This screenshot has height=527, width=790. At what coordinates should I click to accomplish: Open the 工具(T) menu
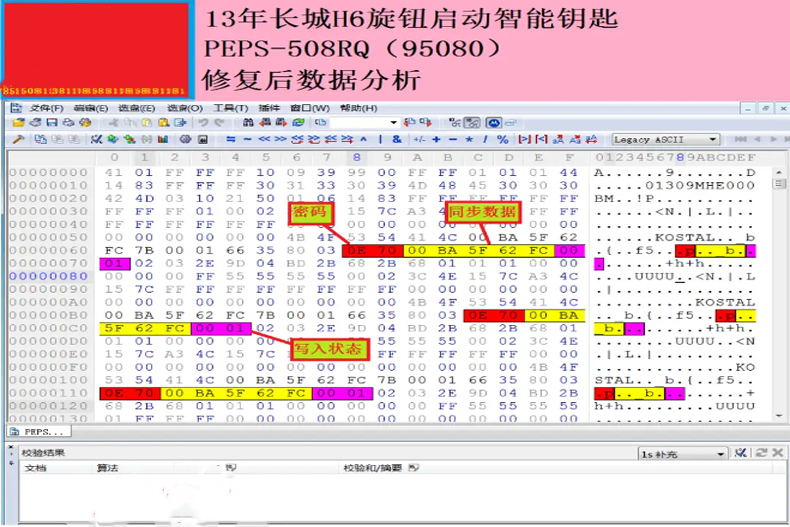coord(230,108)
